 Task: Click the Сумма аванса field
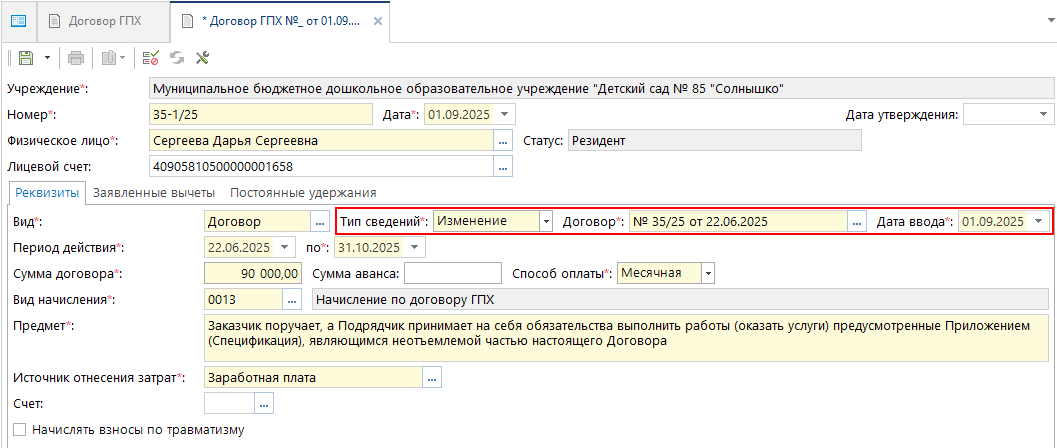453,274
